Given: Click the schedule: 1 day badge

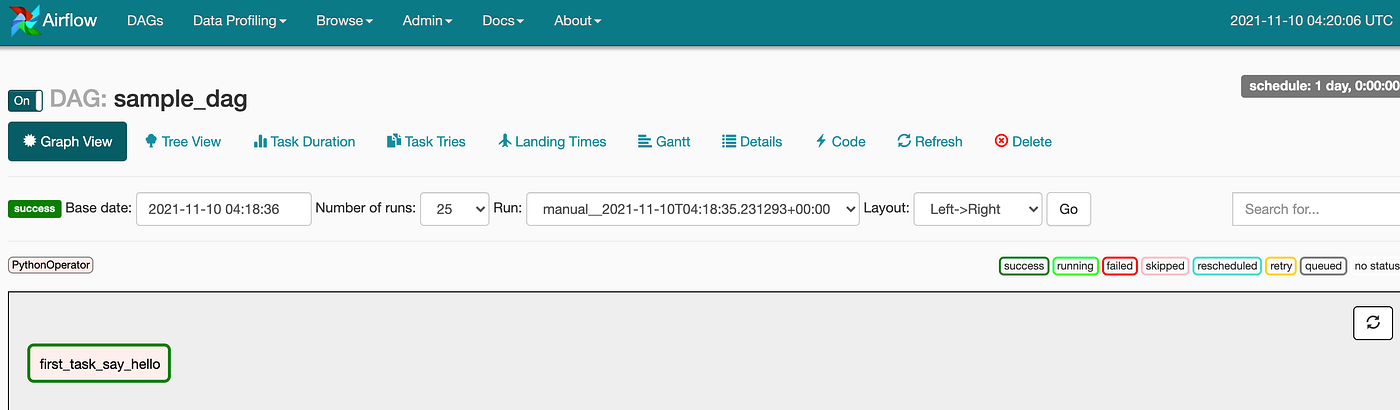Looking at the screenshot, I should pos(1320,86).
